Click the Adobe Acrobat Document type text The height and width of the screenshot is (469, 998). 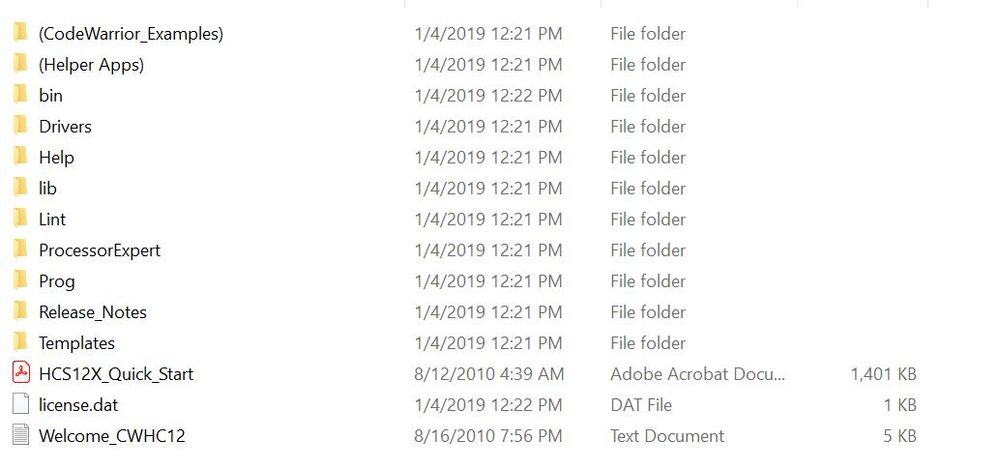698,375
